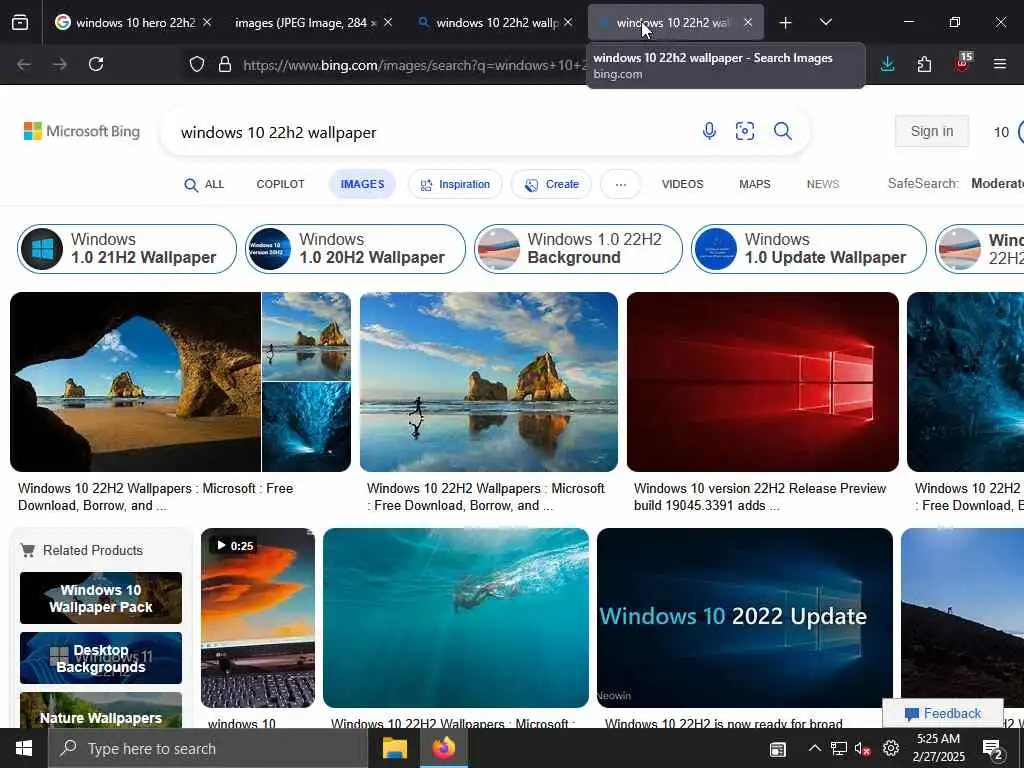Open Bing visual search camera icon

744,131
